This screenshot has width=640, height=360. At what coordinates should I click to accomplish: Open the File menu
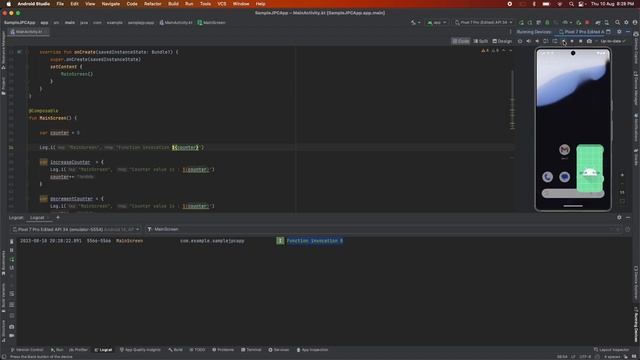tap(60, 4)
